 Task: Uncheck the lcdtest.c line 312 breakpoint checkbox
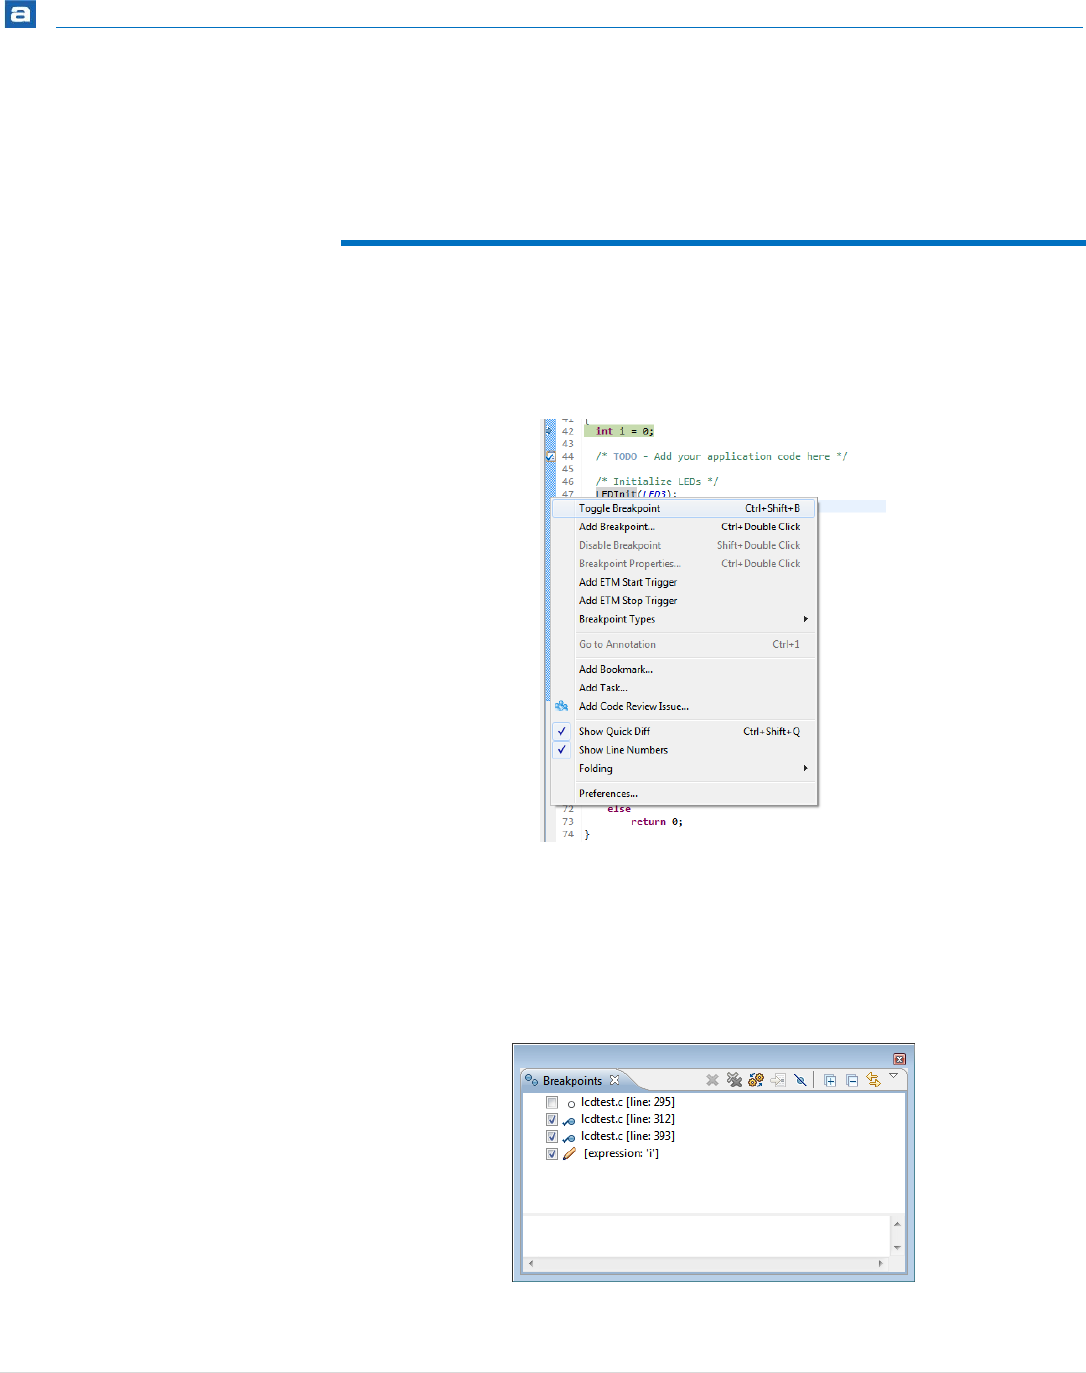552,1120
